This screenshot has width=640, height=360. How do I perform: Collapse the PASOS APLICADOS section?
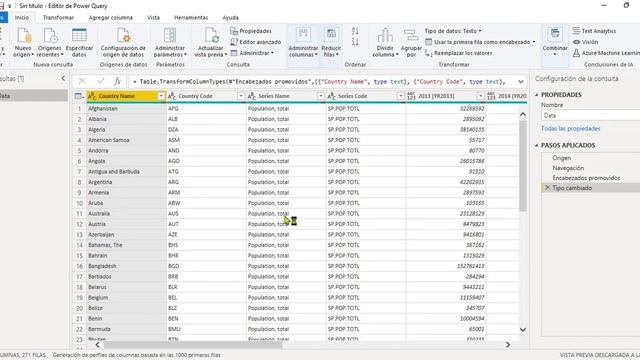click(537, 145)
